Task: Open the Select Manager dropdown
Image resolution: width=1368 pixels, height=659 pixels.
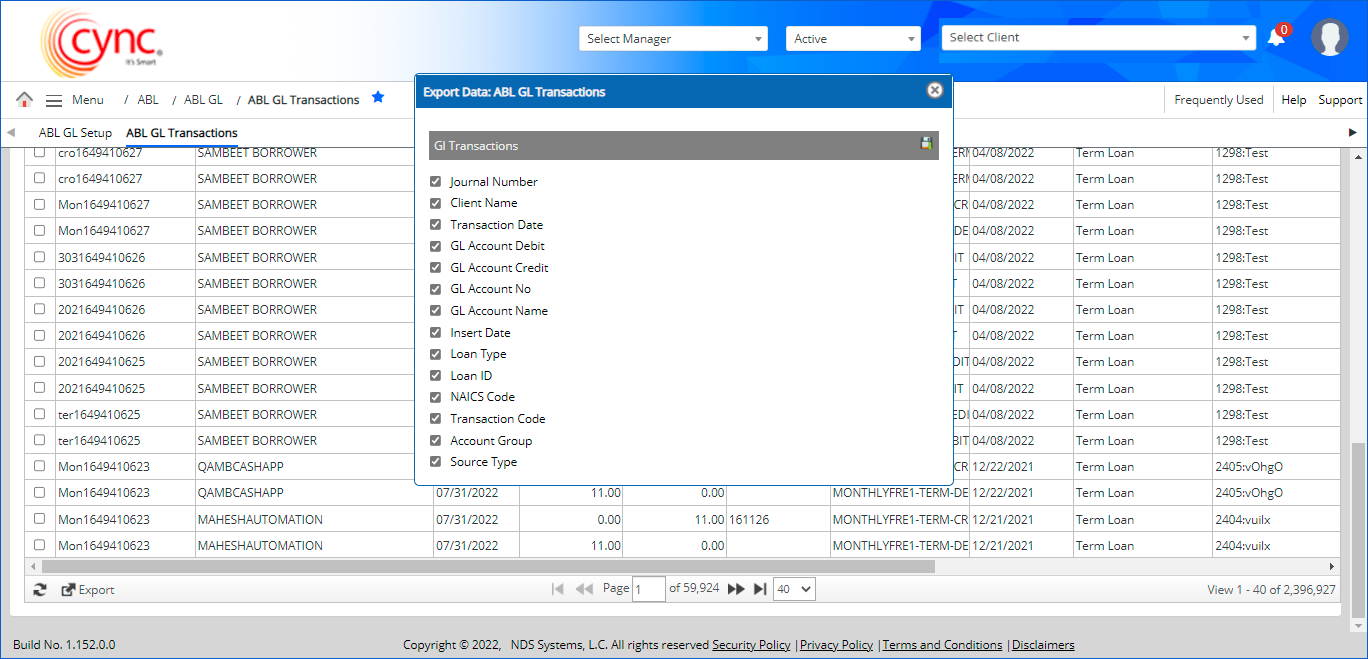Action: coord(673,39)
